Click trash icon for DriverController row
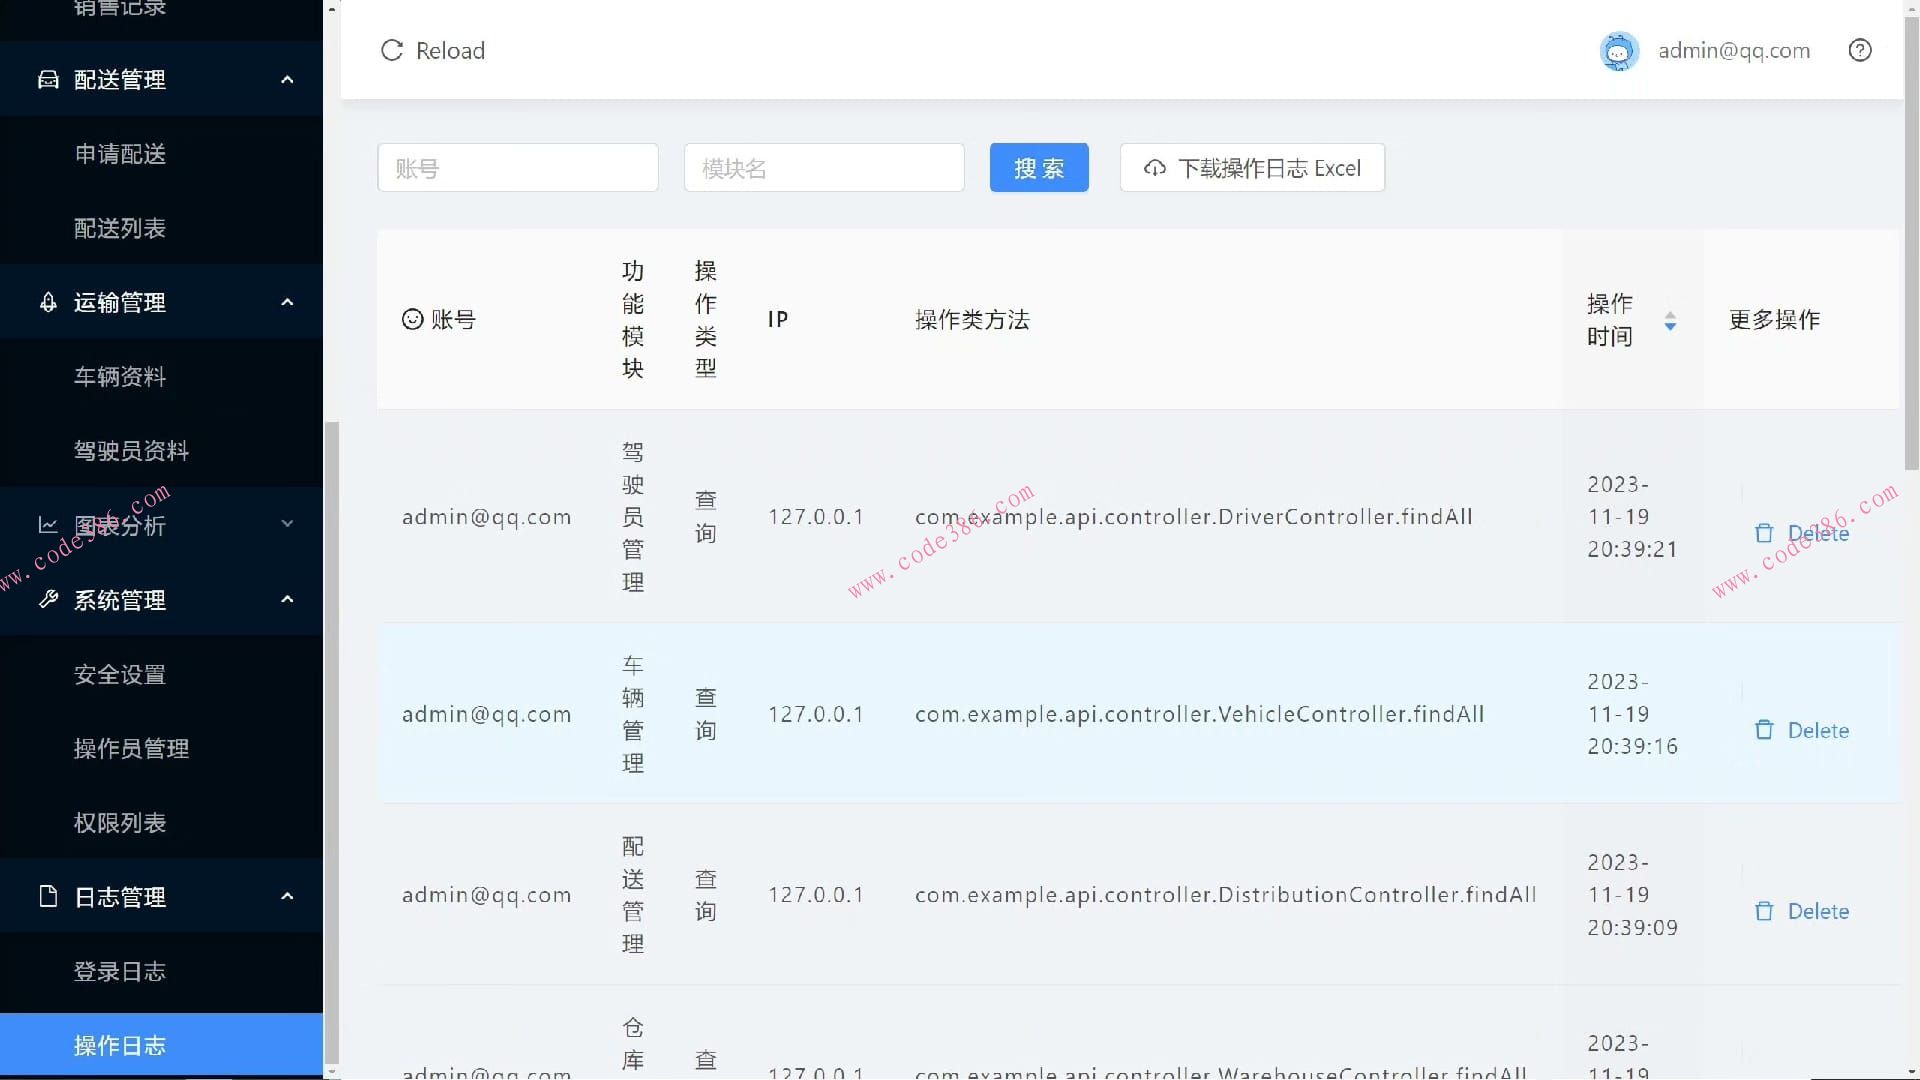The height and width of the screenshot is (1080, 1920). [x=1764, y=534]
